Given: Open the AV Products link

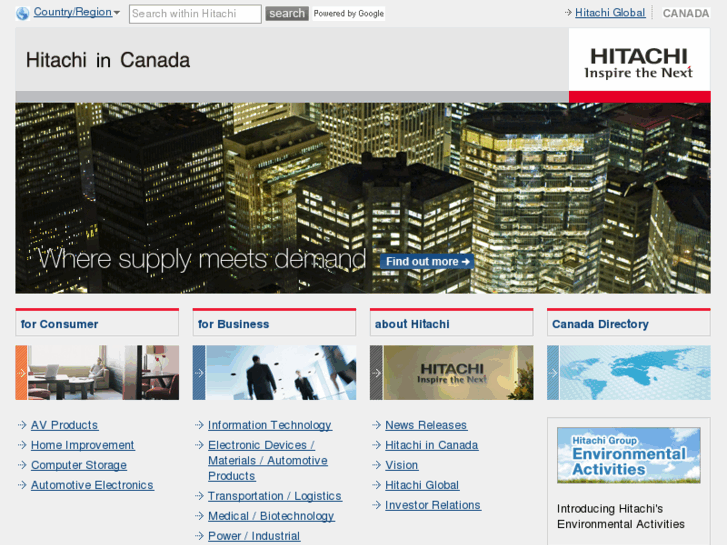Looking at the screenshot, I should pos(64,425).
